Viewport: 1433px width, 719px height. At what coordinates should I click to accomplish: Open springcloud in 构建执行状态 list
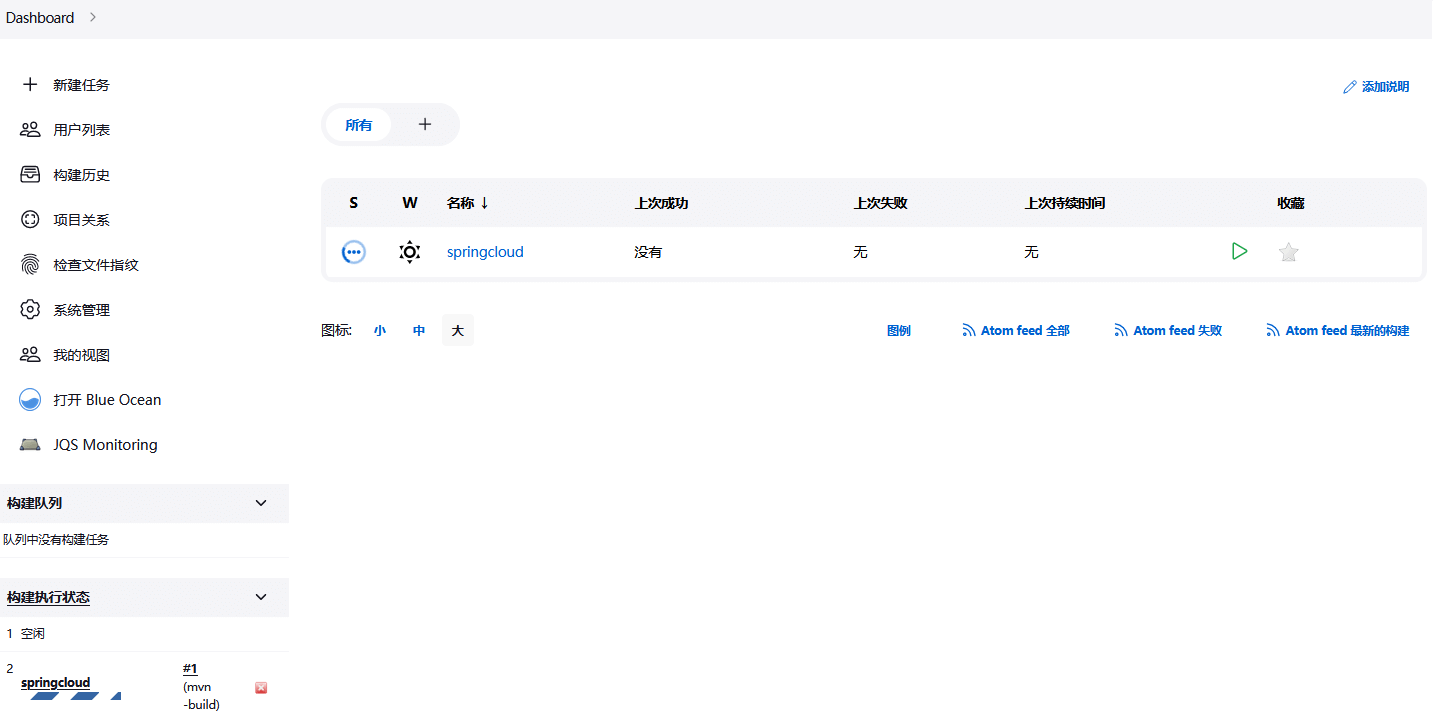pyautogui.click(x=55, y=683)
